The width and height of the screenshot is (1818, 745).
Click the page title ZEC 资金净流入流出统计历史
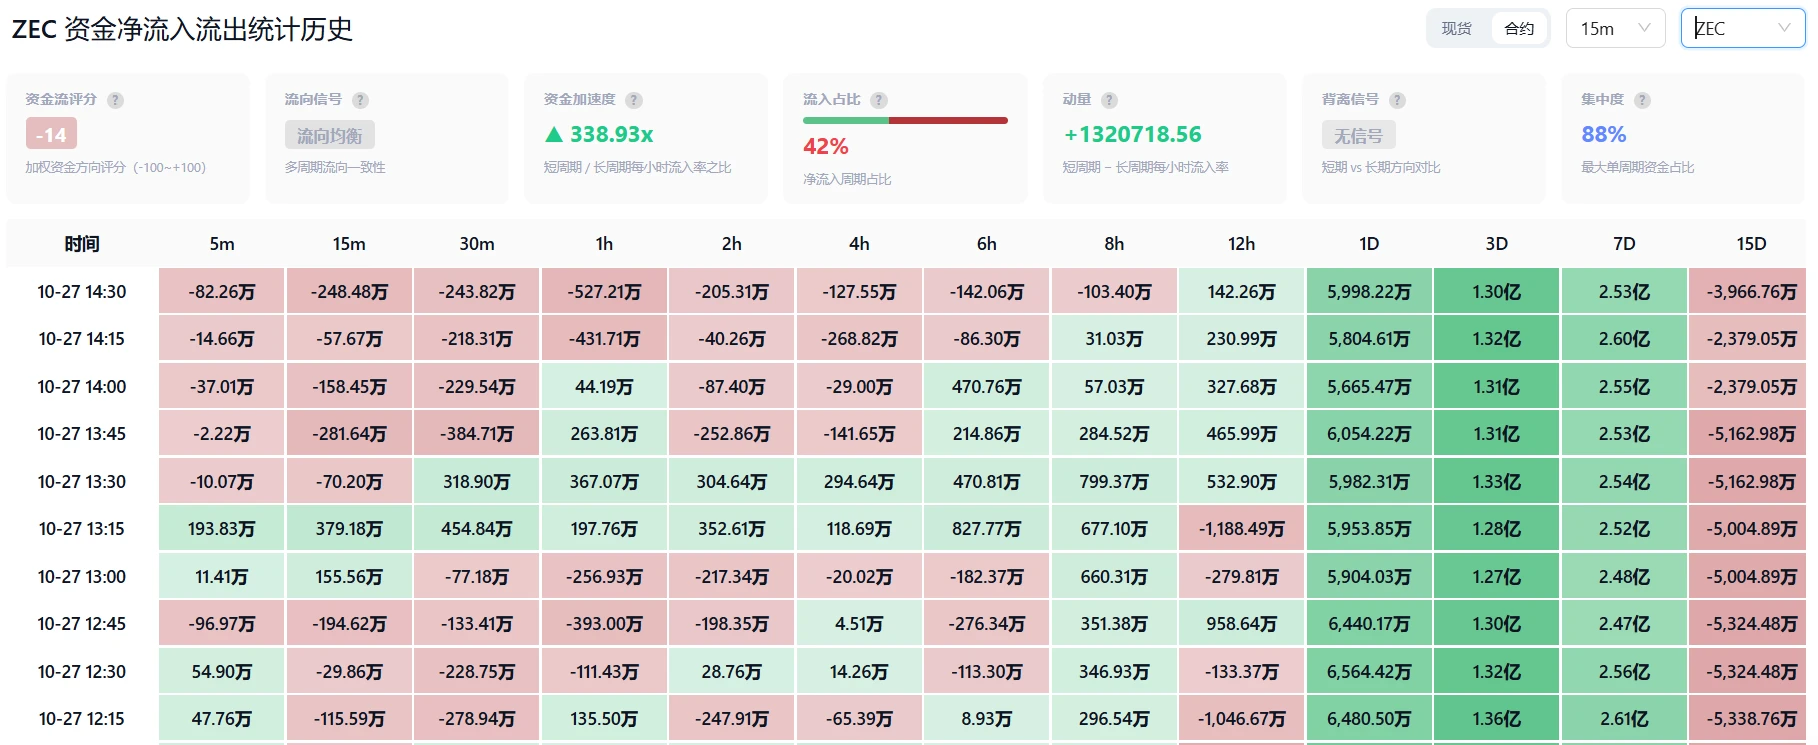[x=182, y=29]
